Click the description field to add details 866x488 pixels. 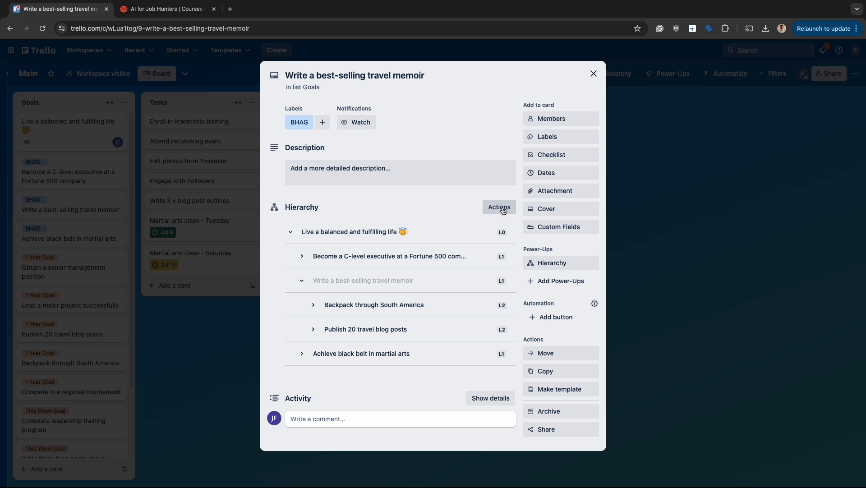pos(400,172)
